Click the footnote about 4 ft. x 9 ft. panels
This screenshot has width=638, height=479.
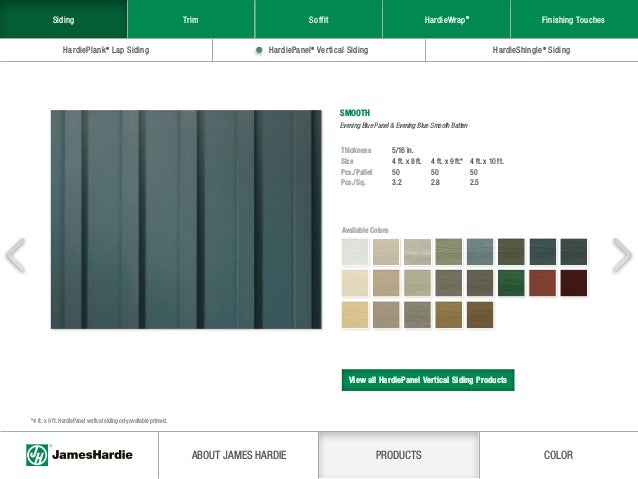(99, 421)
